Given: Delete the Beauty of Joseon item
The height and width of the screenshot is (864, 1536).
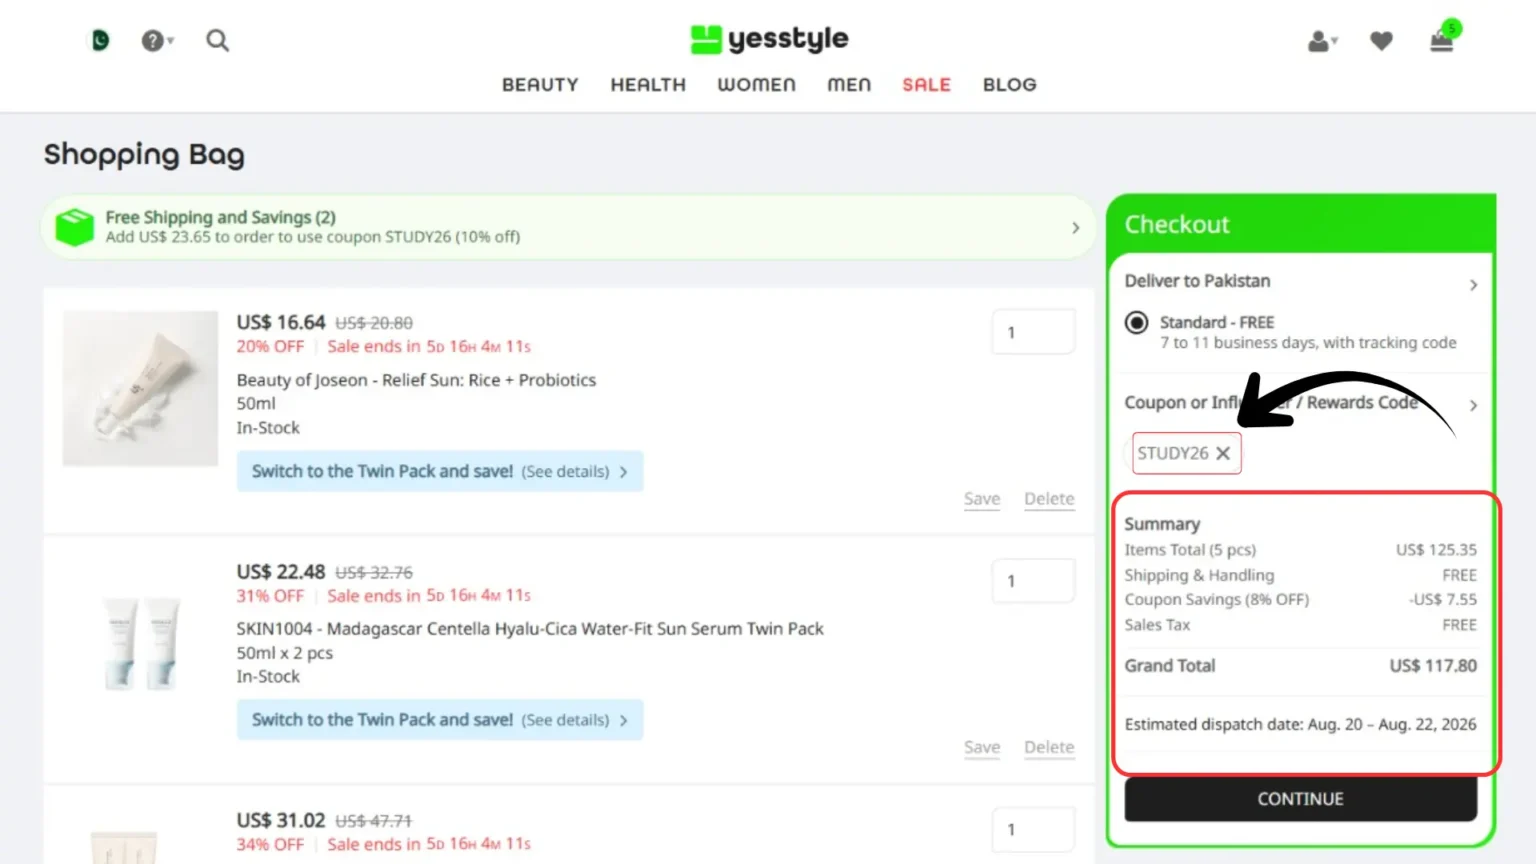Looking at the screenshot, I should (1049, 499).
